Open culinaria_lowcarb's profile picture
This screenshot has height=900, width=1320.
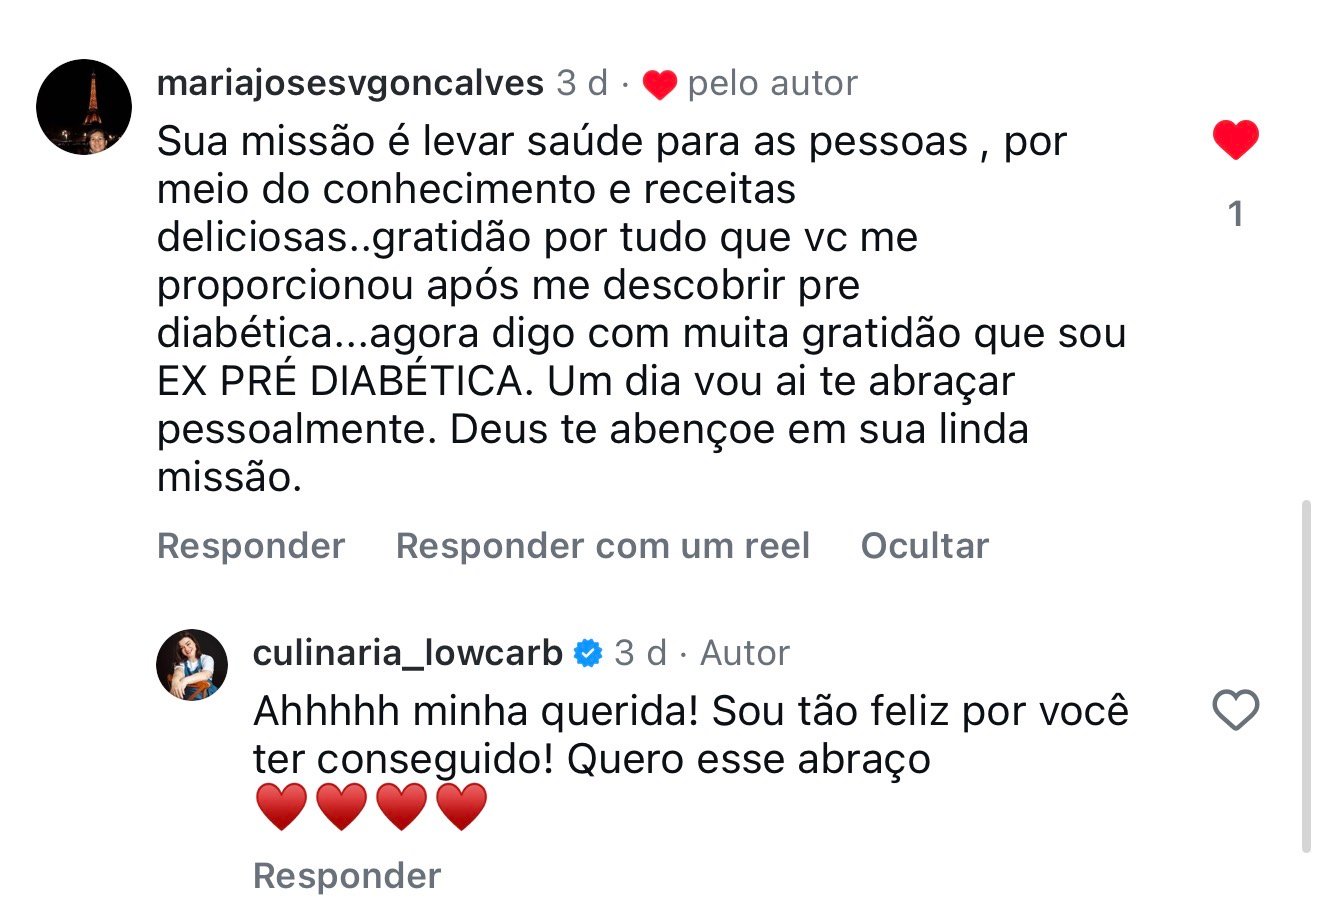pyautogui.click(x=193, y=665)
